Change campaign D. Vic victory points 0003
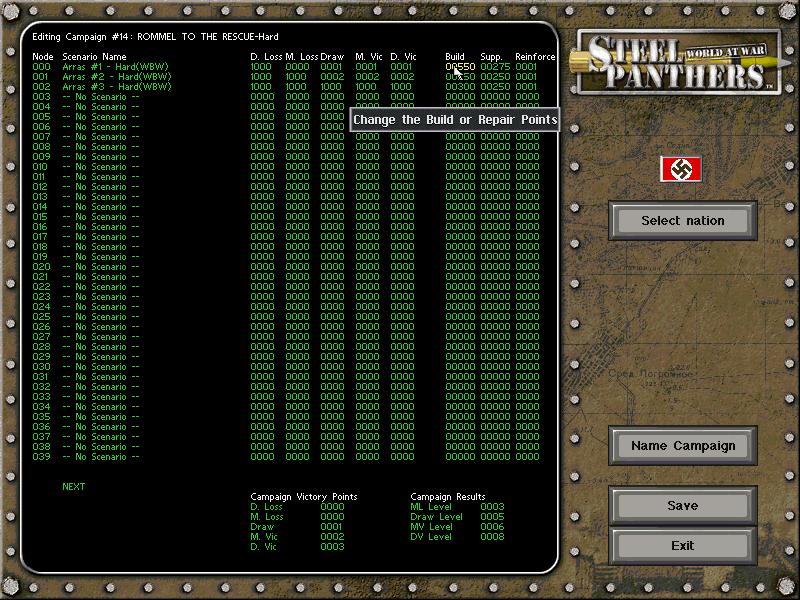Screen dimensions: 800x600 pos(332,546)
